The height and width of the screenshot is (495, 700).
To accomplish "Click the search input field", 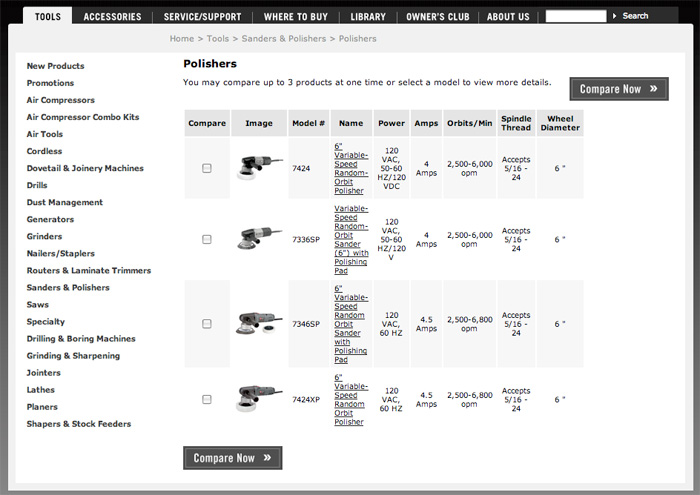I will click(576, 17).
